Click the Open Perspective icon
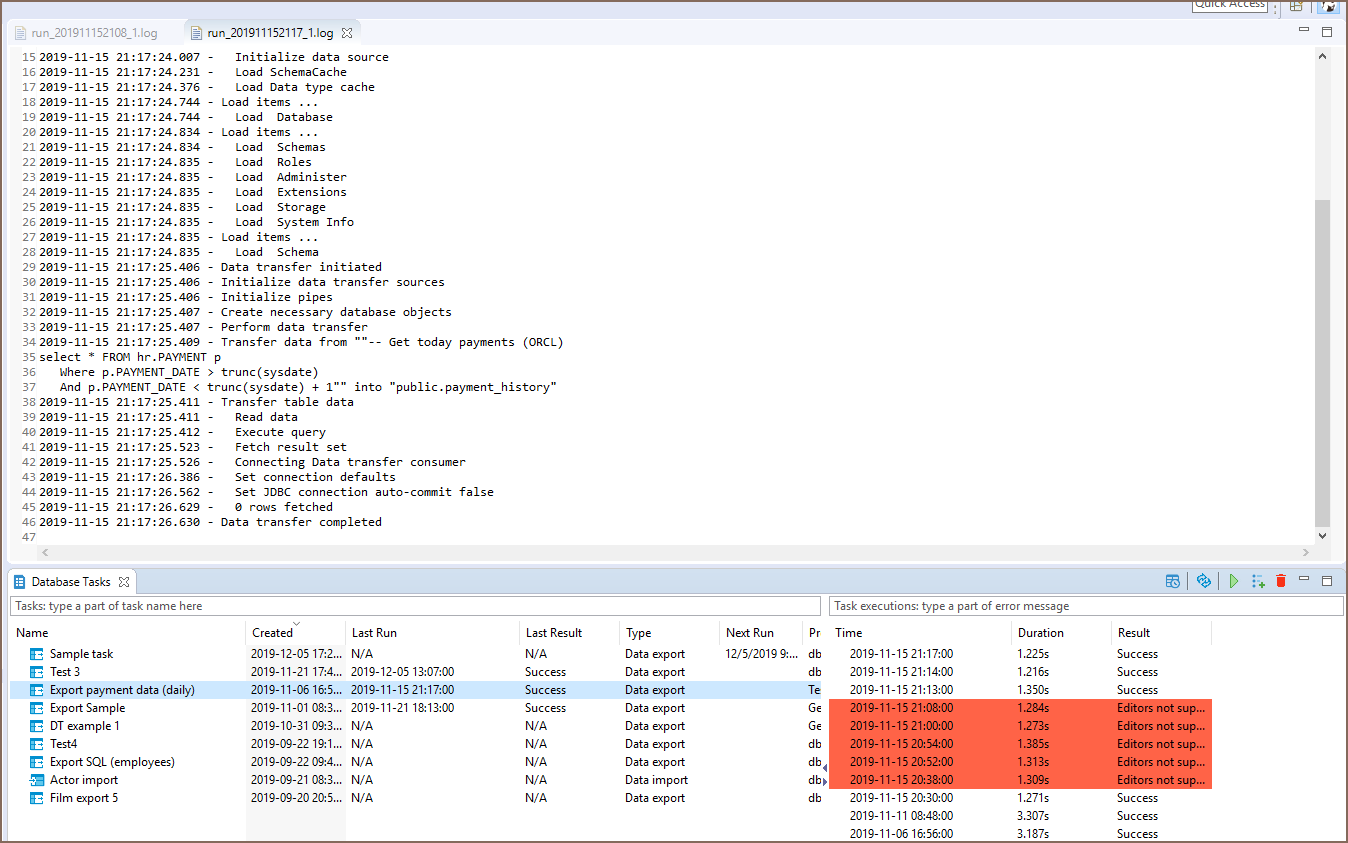Screen dimensions: 1348x843 [1296, 5]
